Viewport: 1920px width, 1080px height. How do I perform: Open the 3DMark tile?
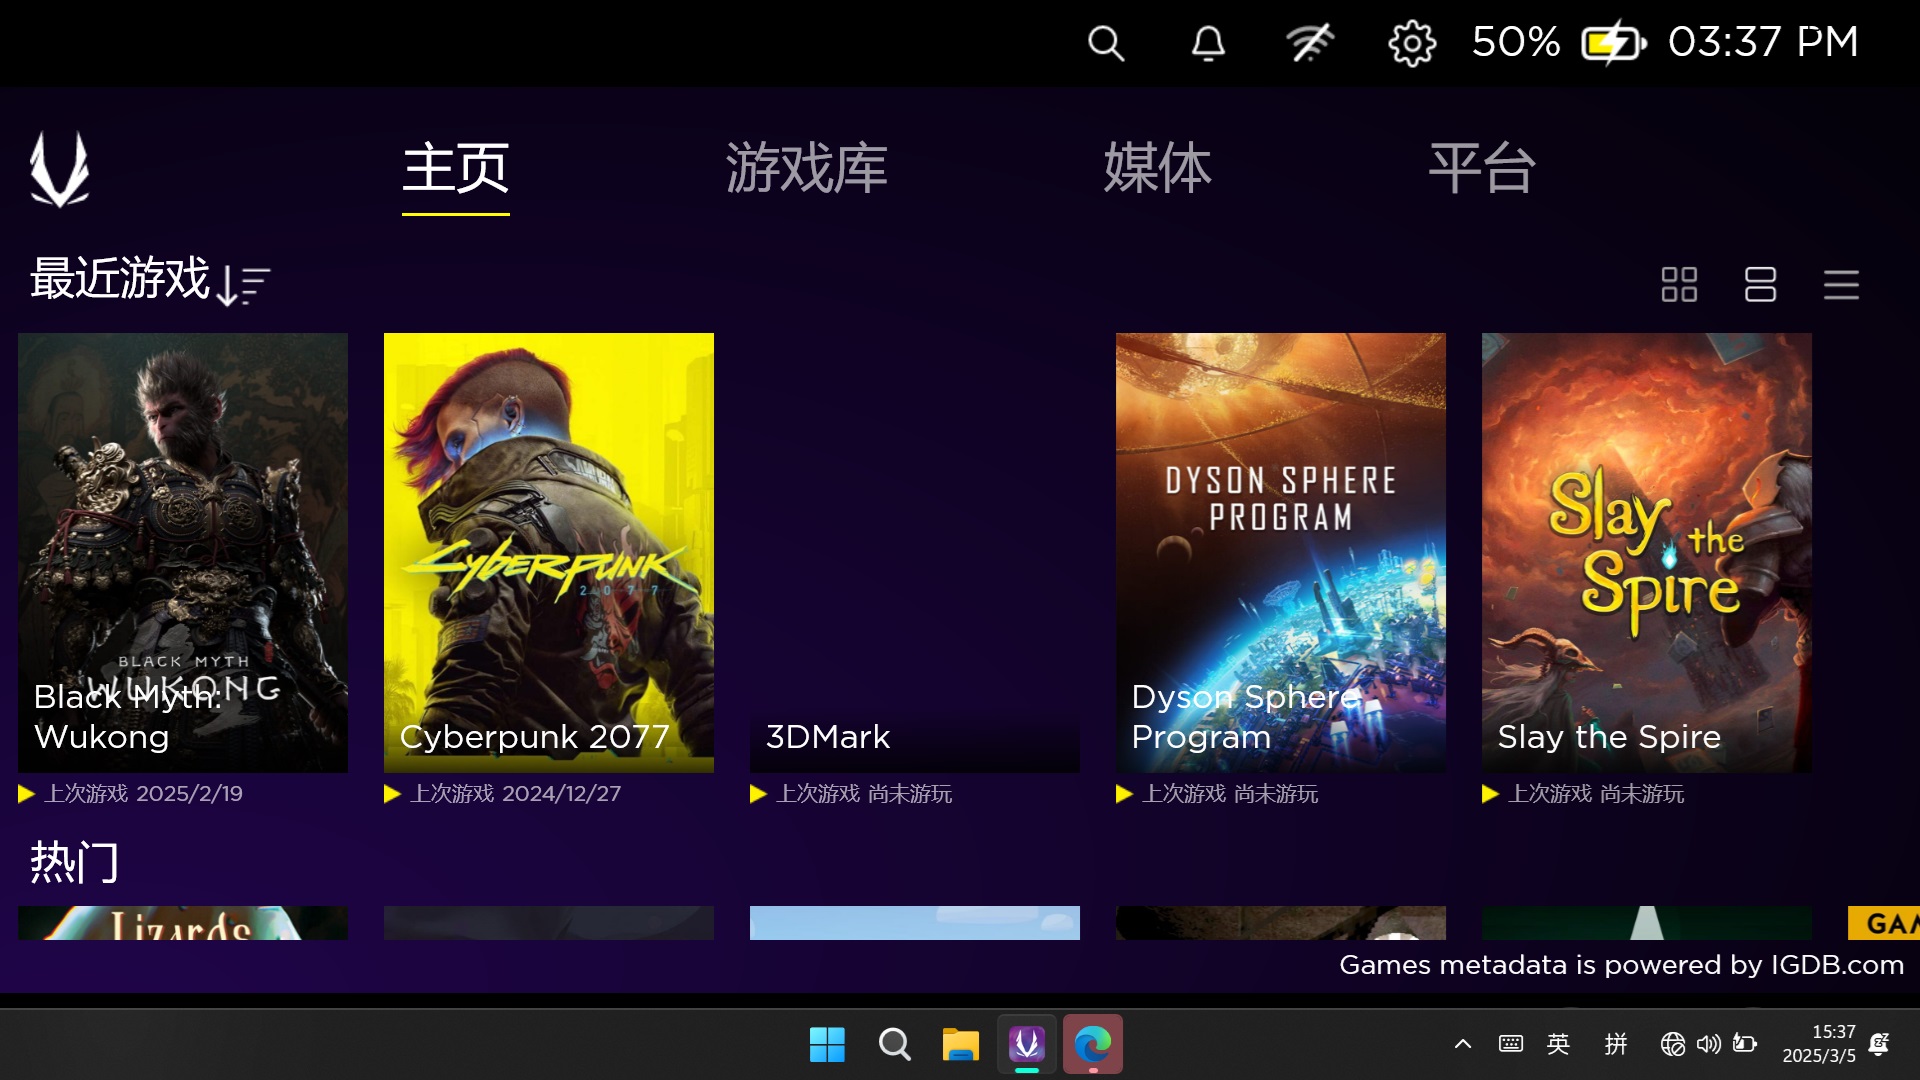(x=915, y=552)
